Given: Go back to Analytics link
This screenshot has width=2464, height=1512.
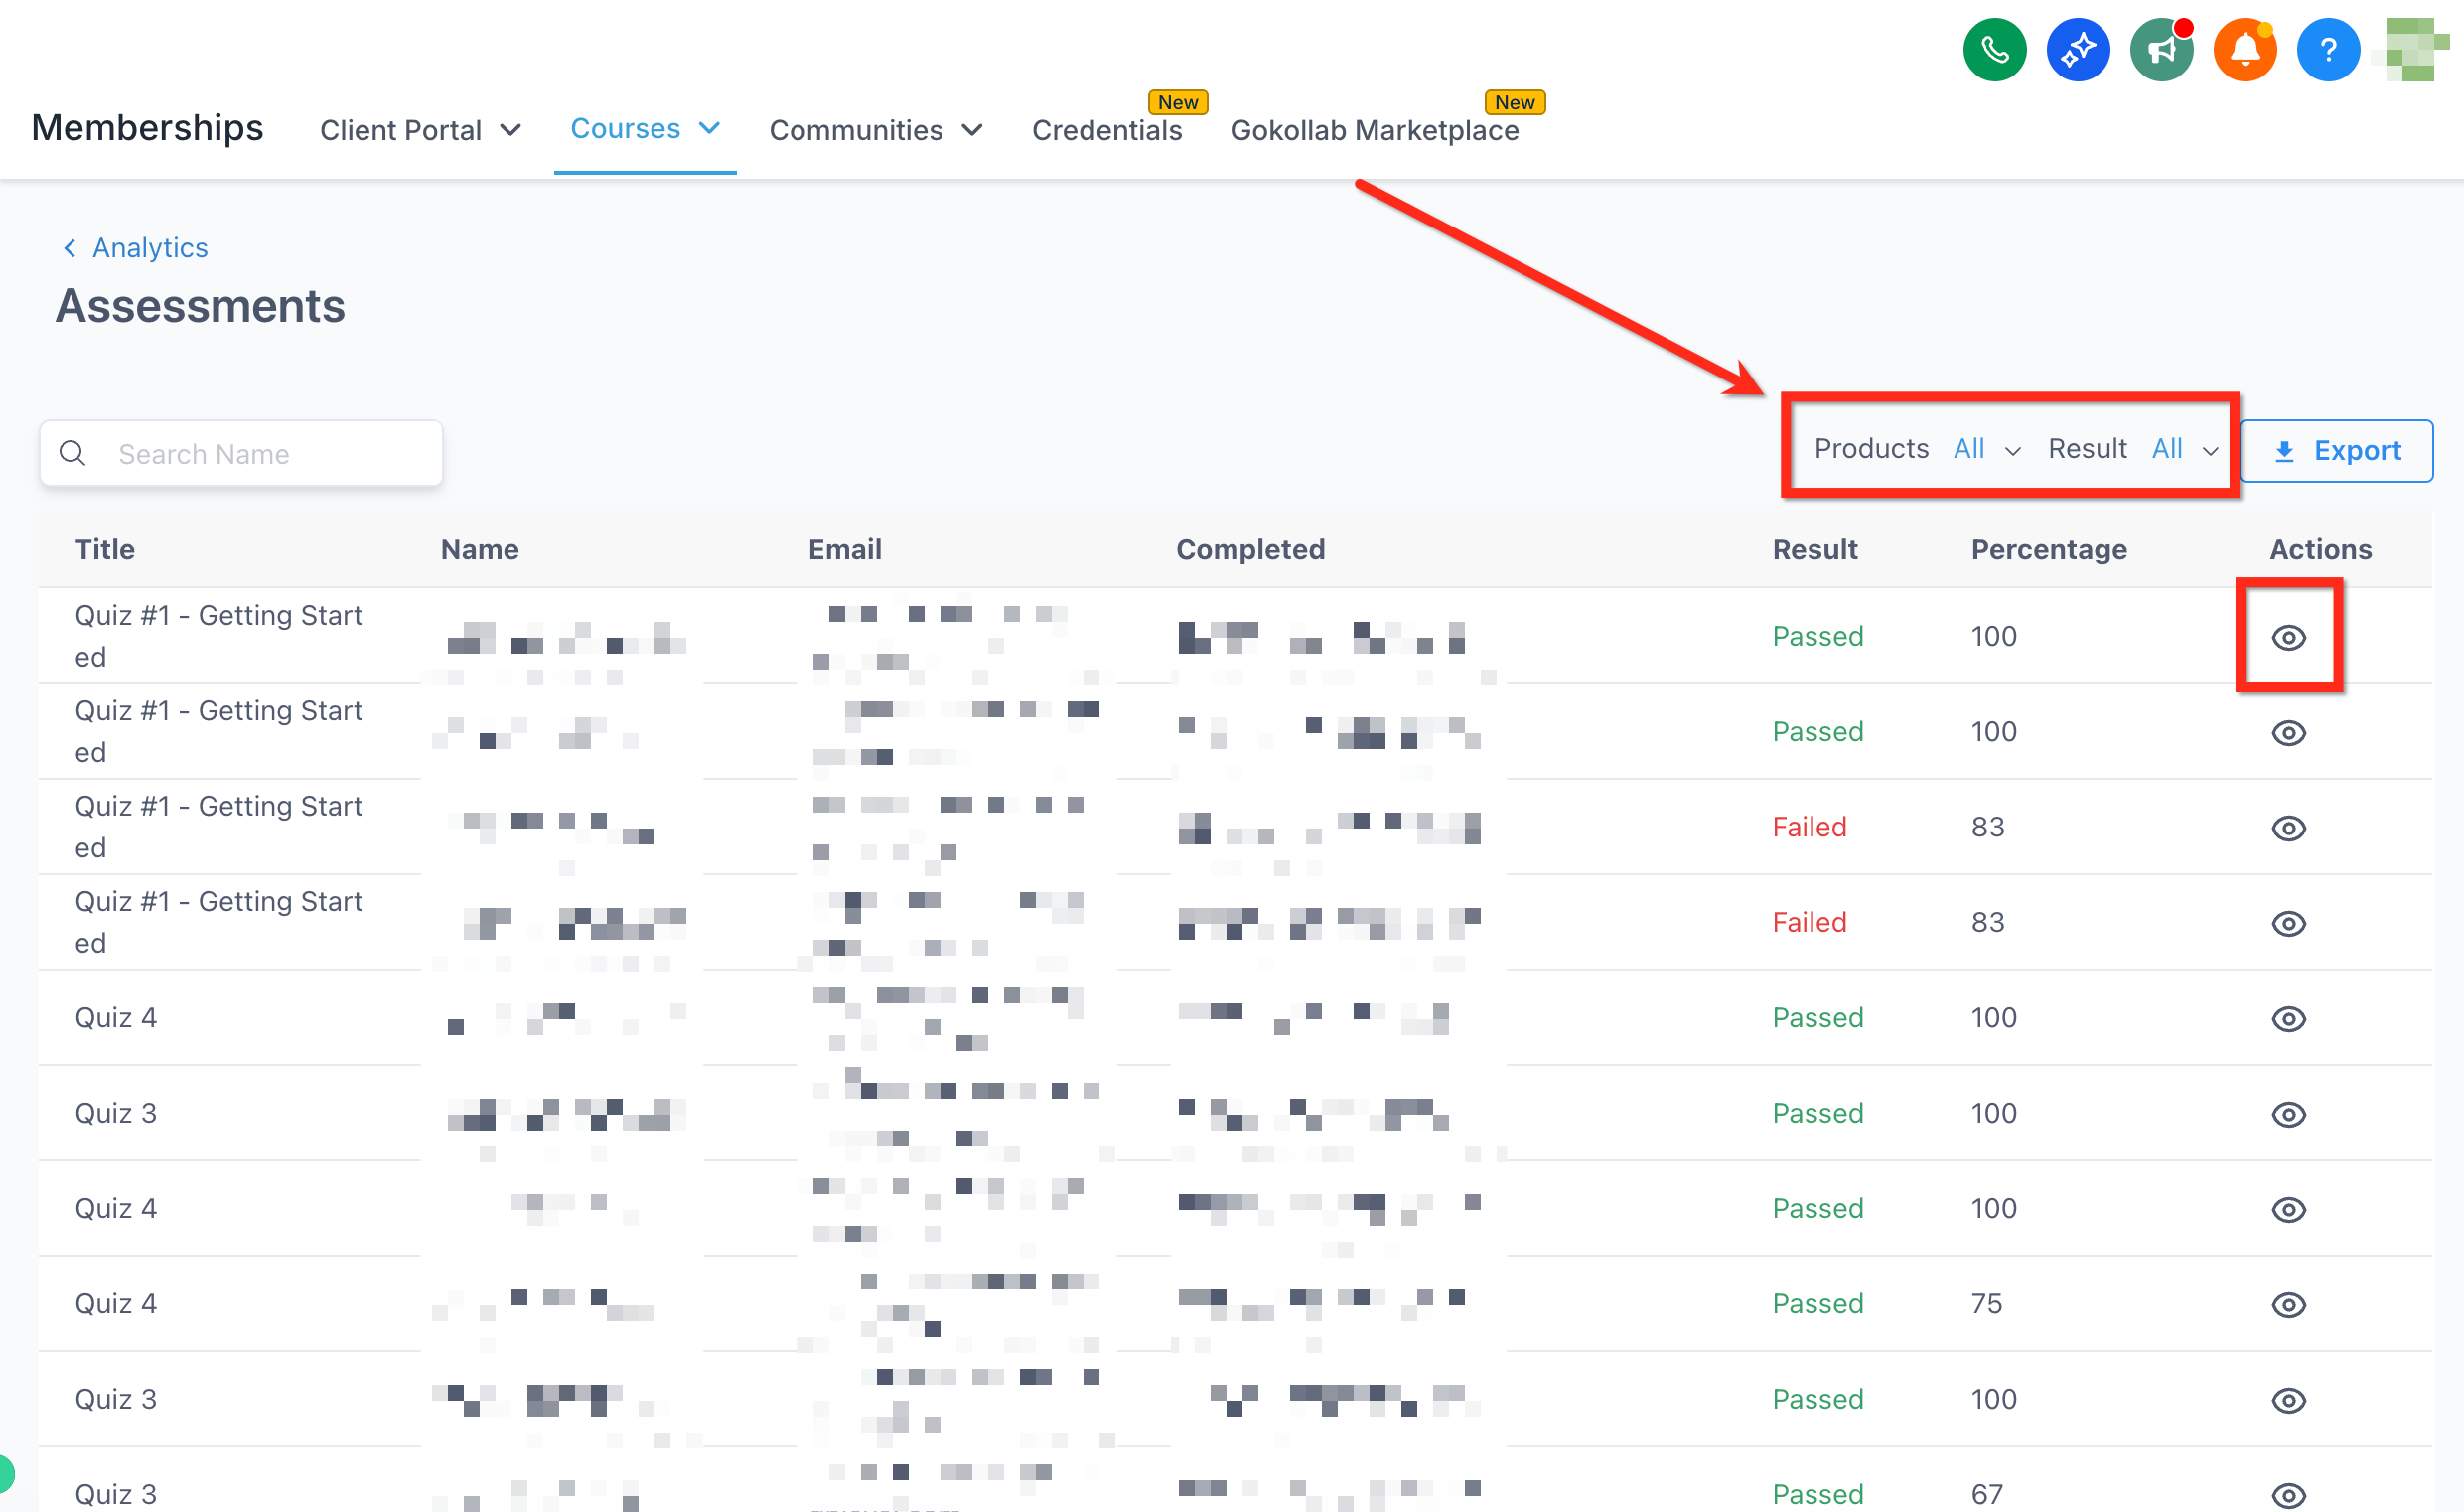Looking at the screenshot, I should [150, 248].
